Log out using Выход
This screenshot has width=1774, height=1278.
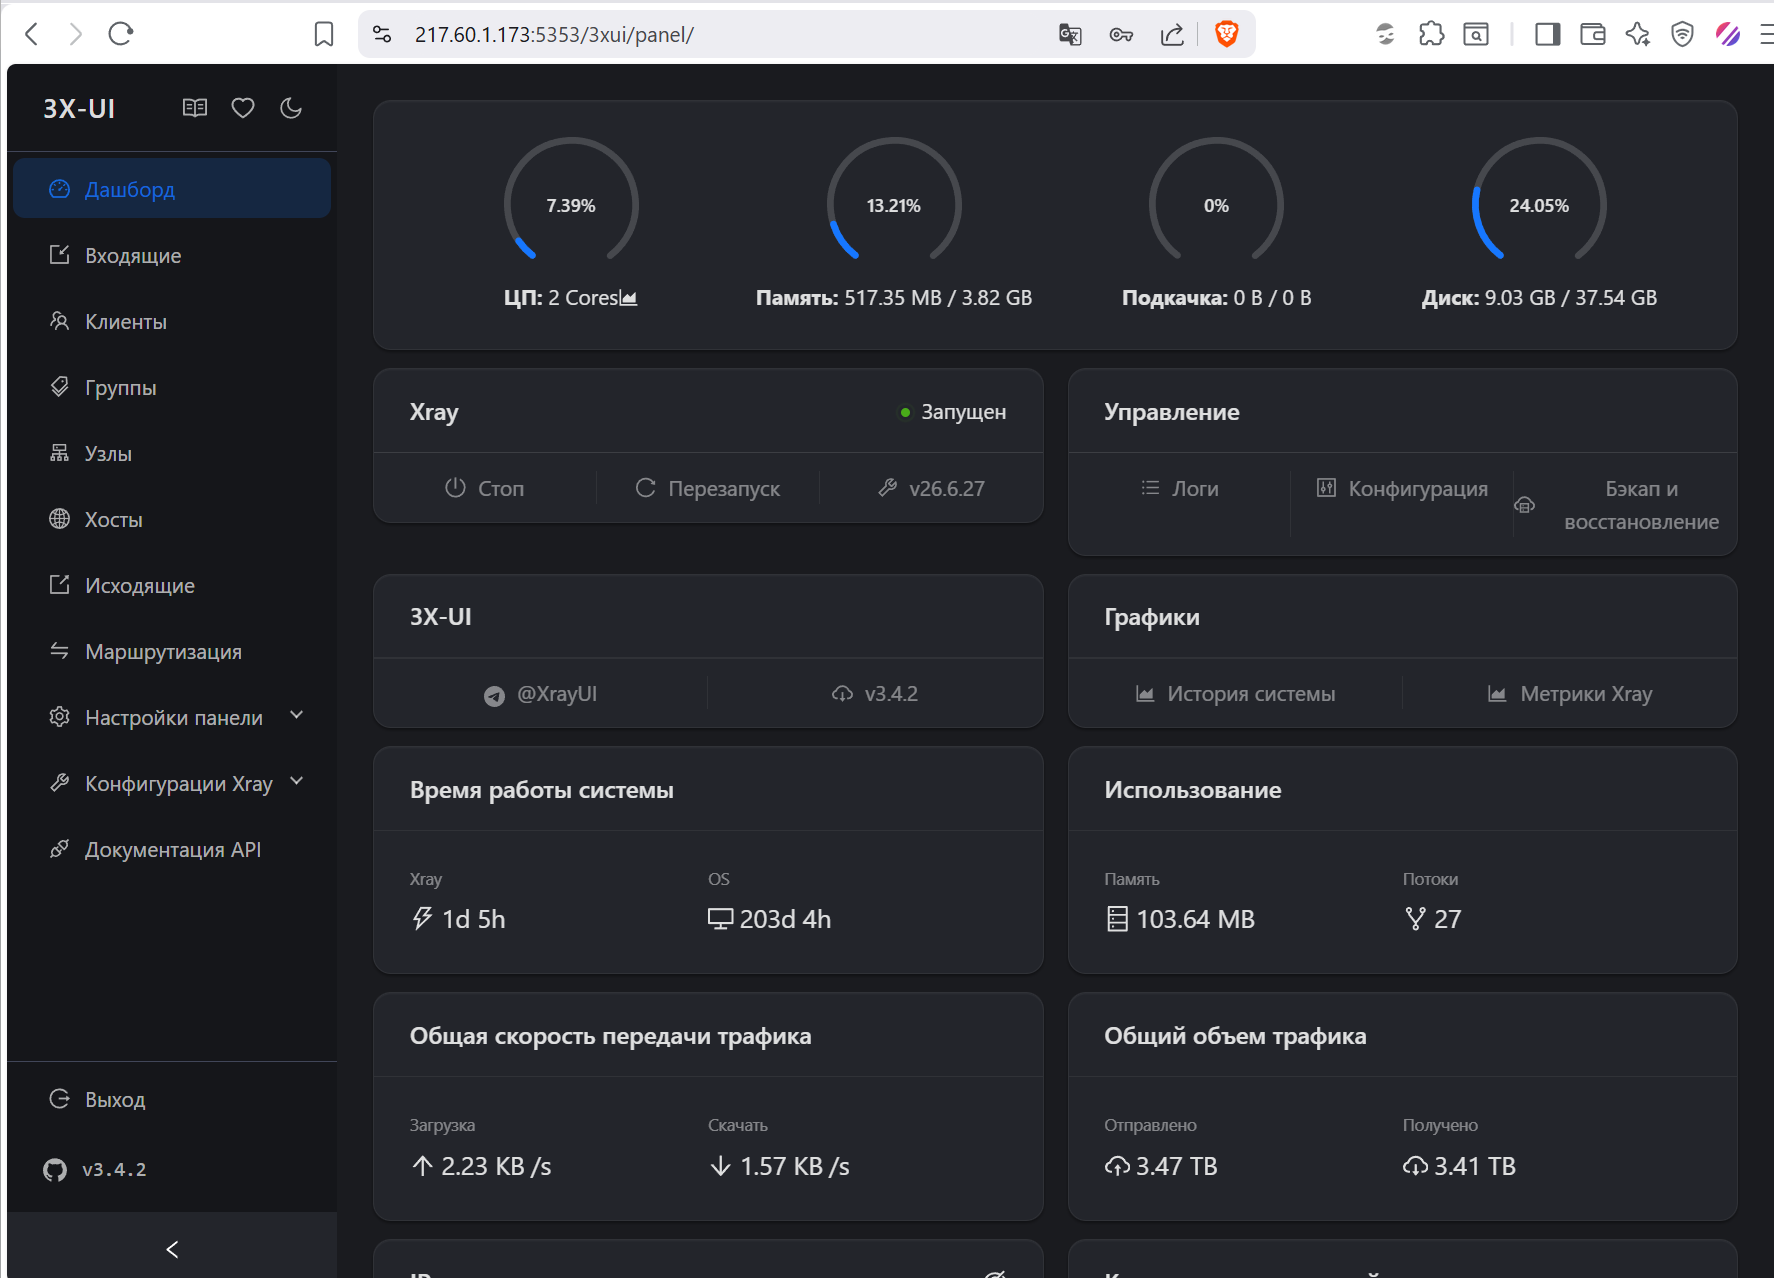(x=172, y=1099)
